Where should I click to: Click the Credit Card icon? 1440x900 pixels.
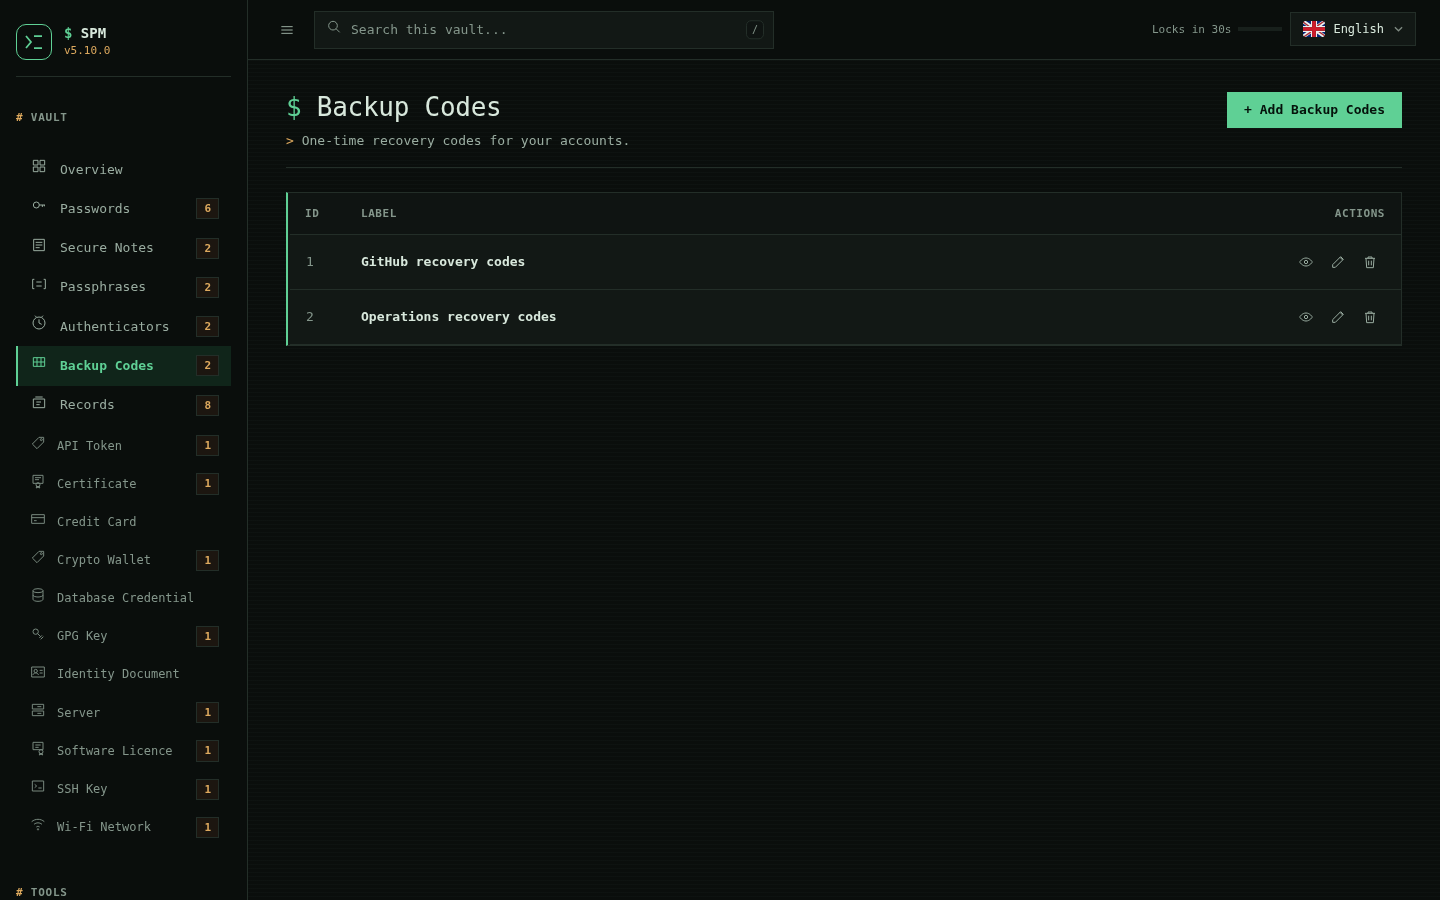(x=38, y=519)
